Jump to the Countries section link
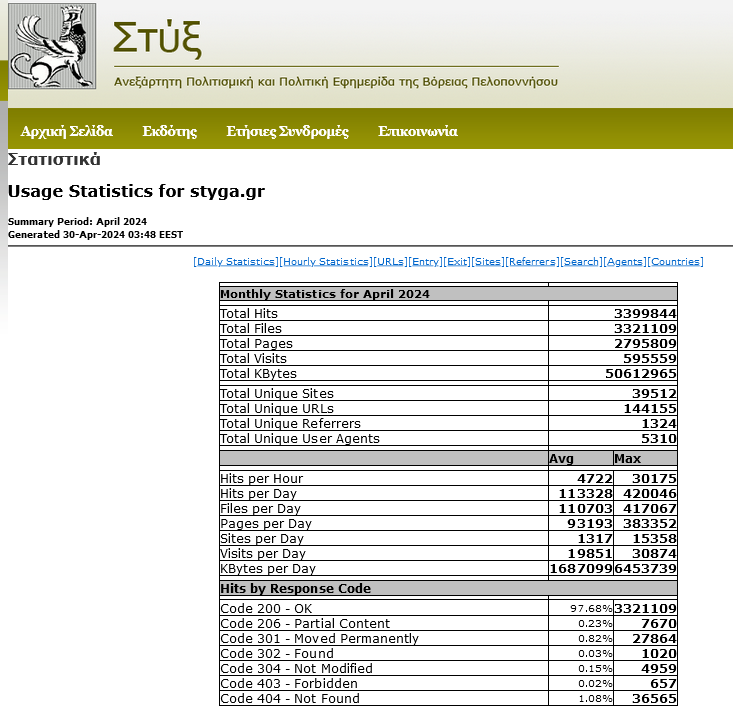This screenshot has width=733, height=706. (x=676, y=261)
